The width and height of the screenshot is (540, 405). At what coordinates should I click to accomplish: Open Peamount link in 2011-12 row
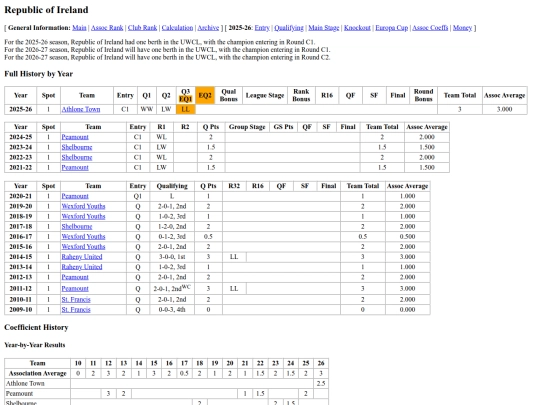75,289
